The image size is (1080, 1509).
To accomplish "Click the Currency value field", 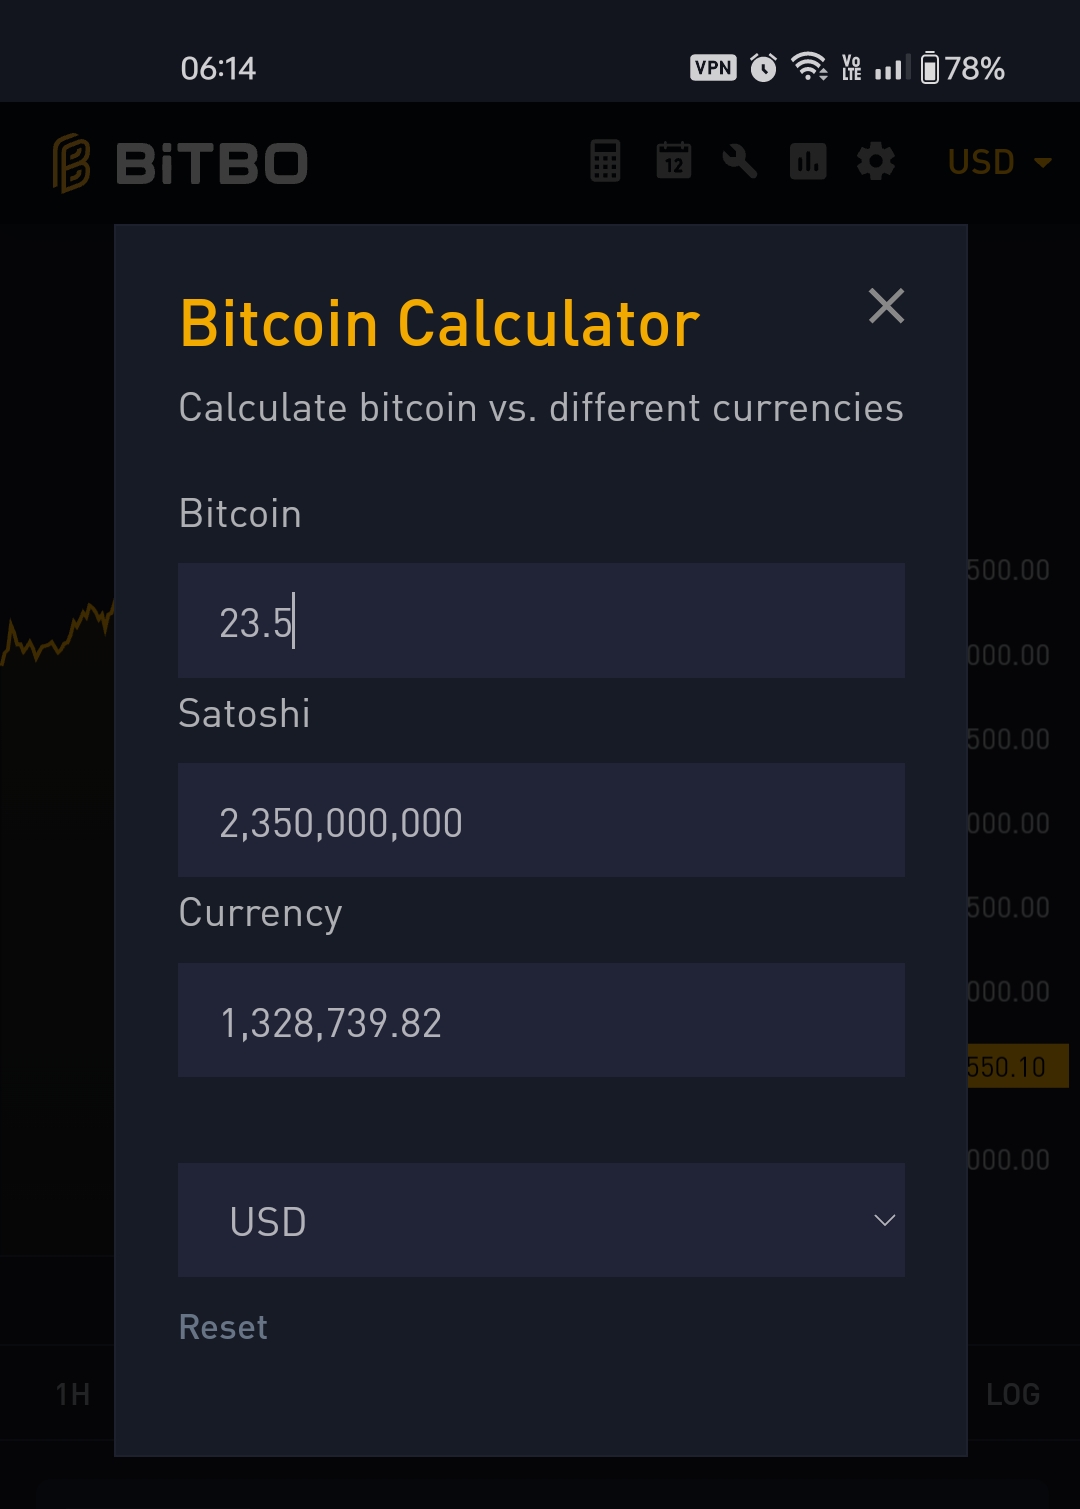I will pyautogui.click(x=541, y=1021).
